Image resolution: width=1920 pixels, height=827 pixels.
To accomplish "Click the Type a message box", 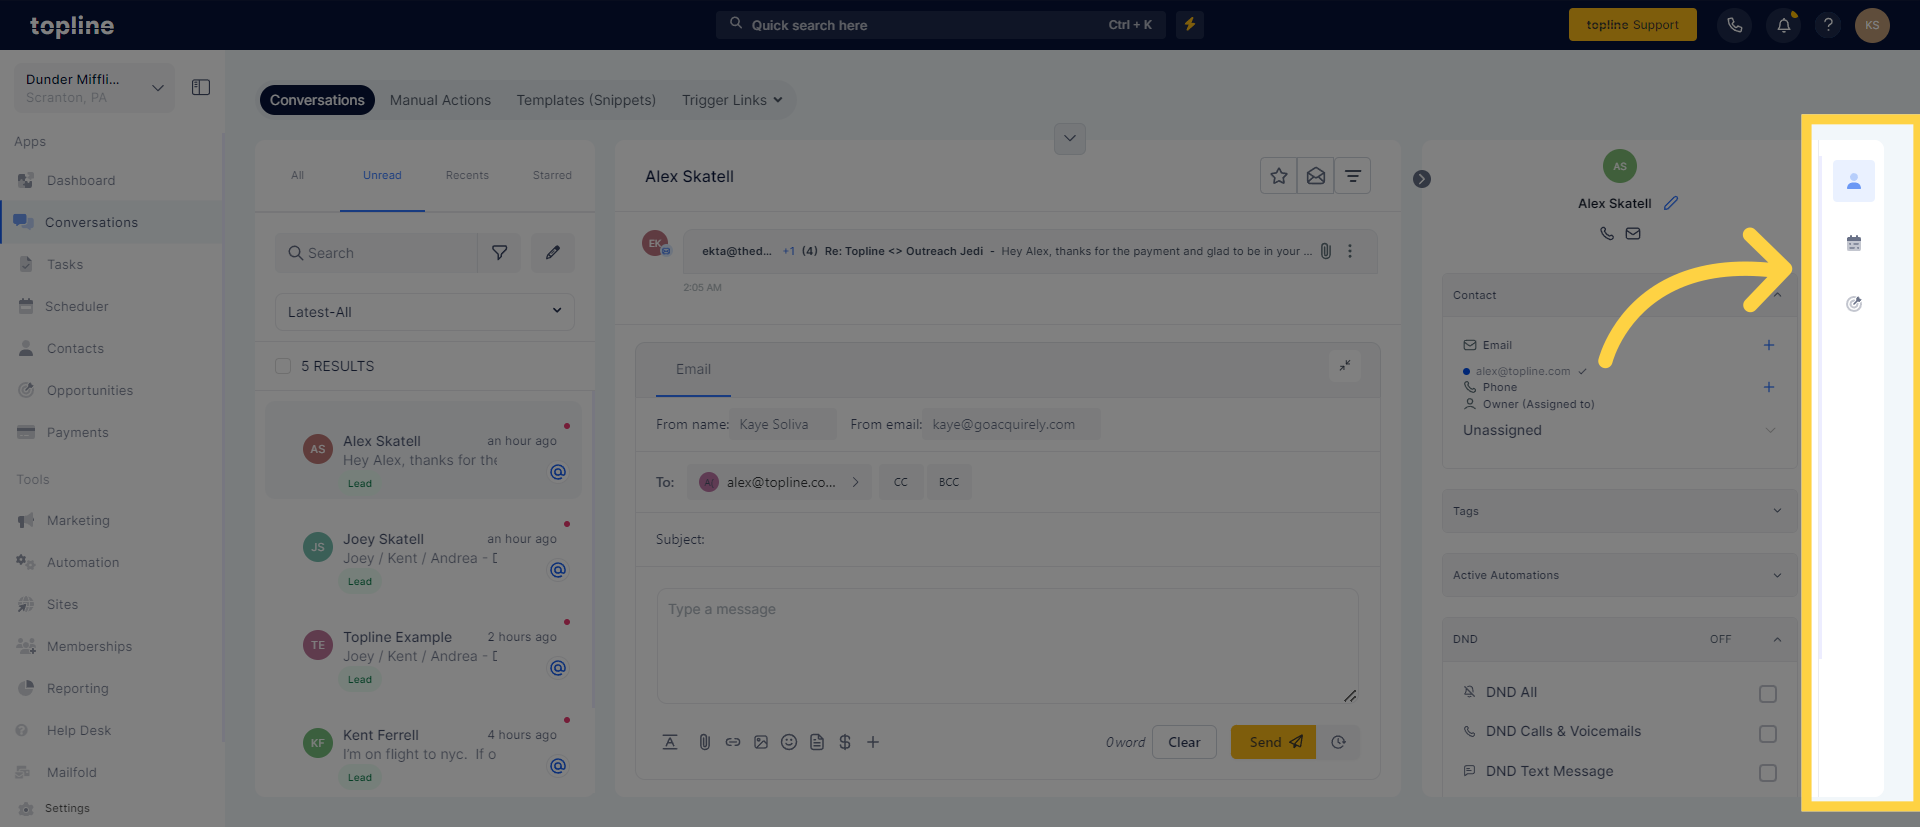I will 1007,646.
